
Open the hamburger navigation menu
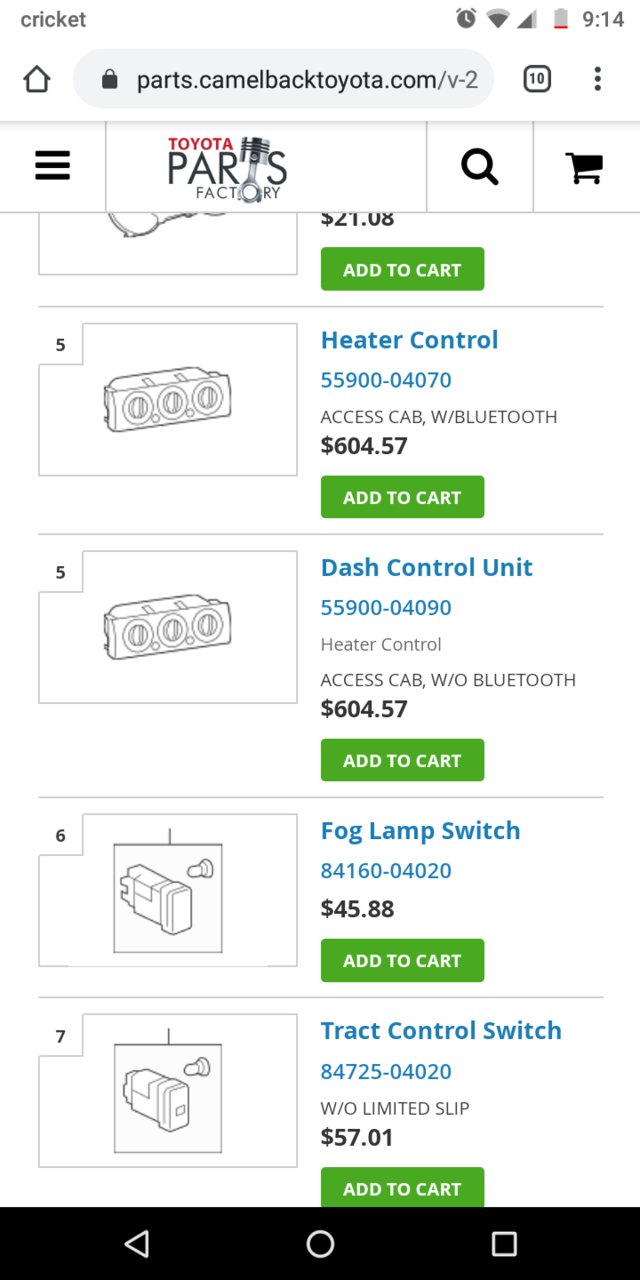(52, 166)
